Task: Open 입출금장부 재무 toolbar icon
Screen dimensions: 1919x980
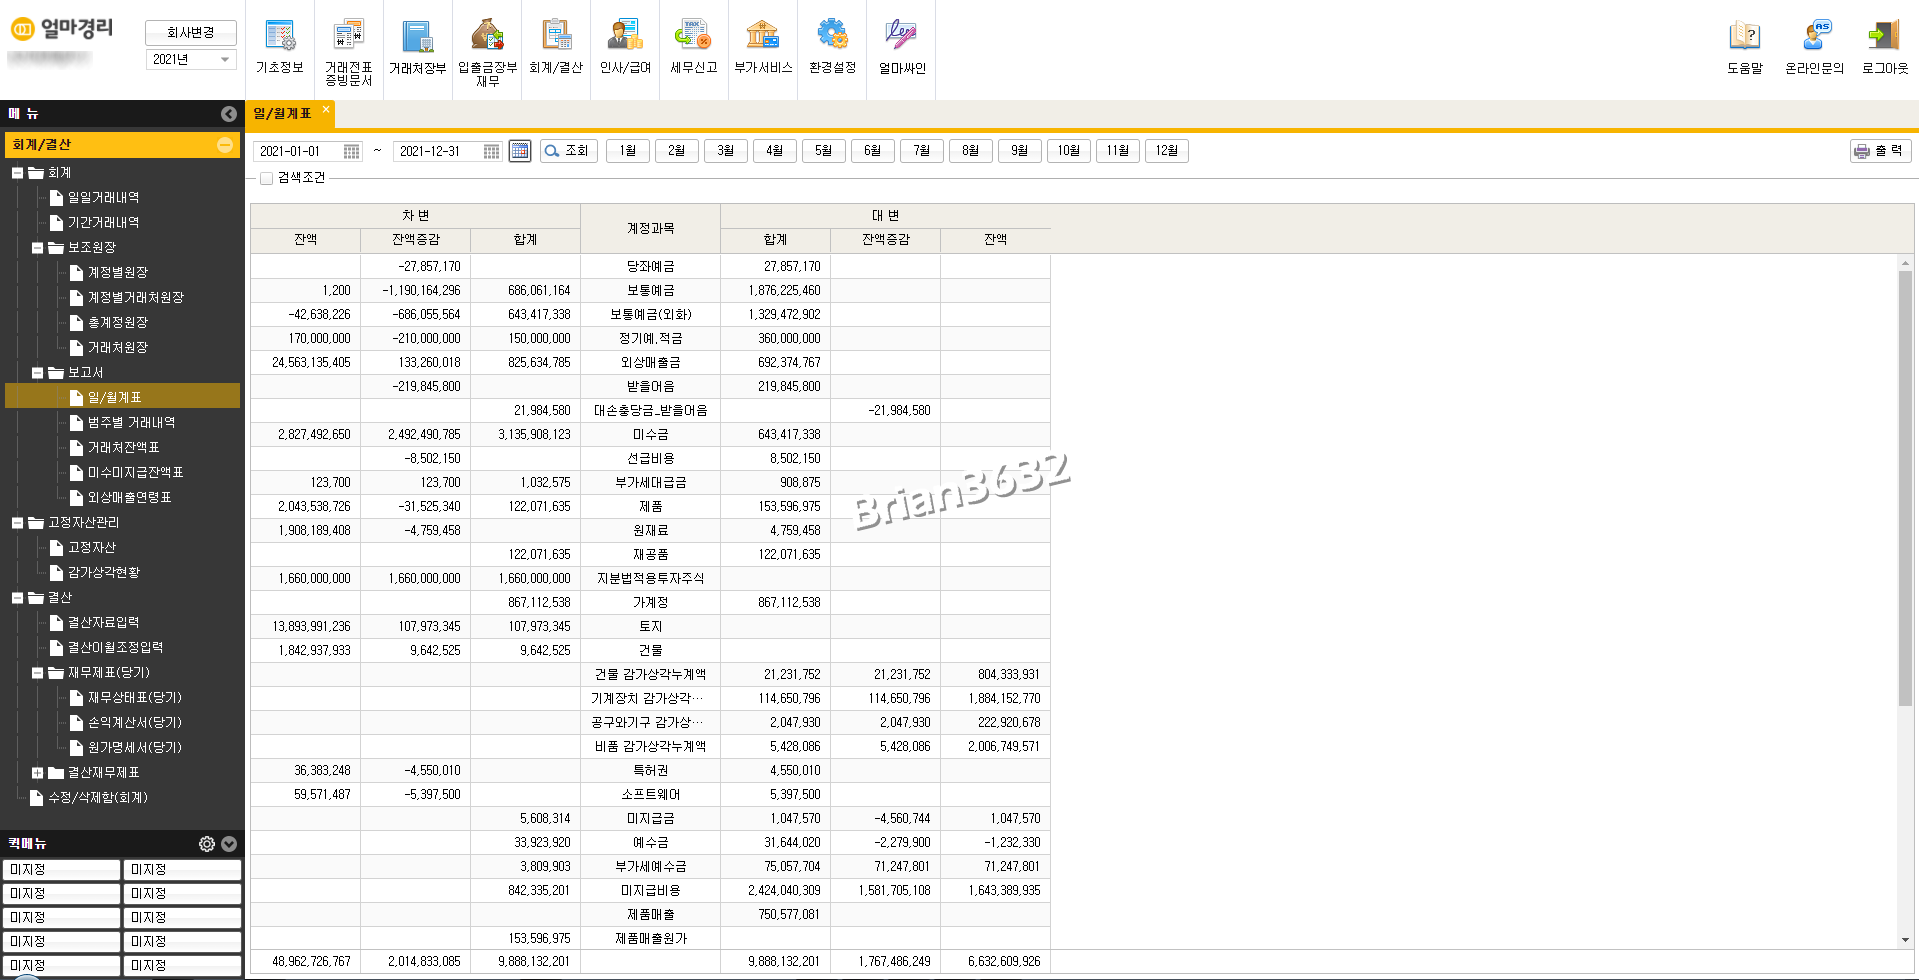Action: (x=487, y=52)
